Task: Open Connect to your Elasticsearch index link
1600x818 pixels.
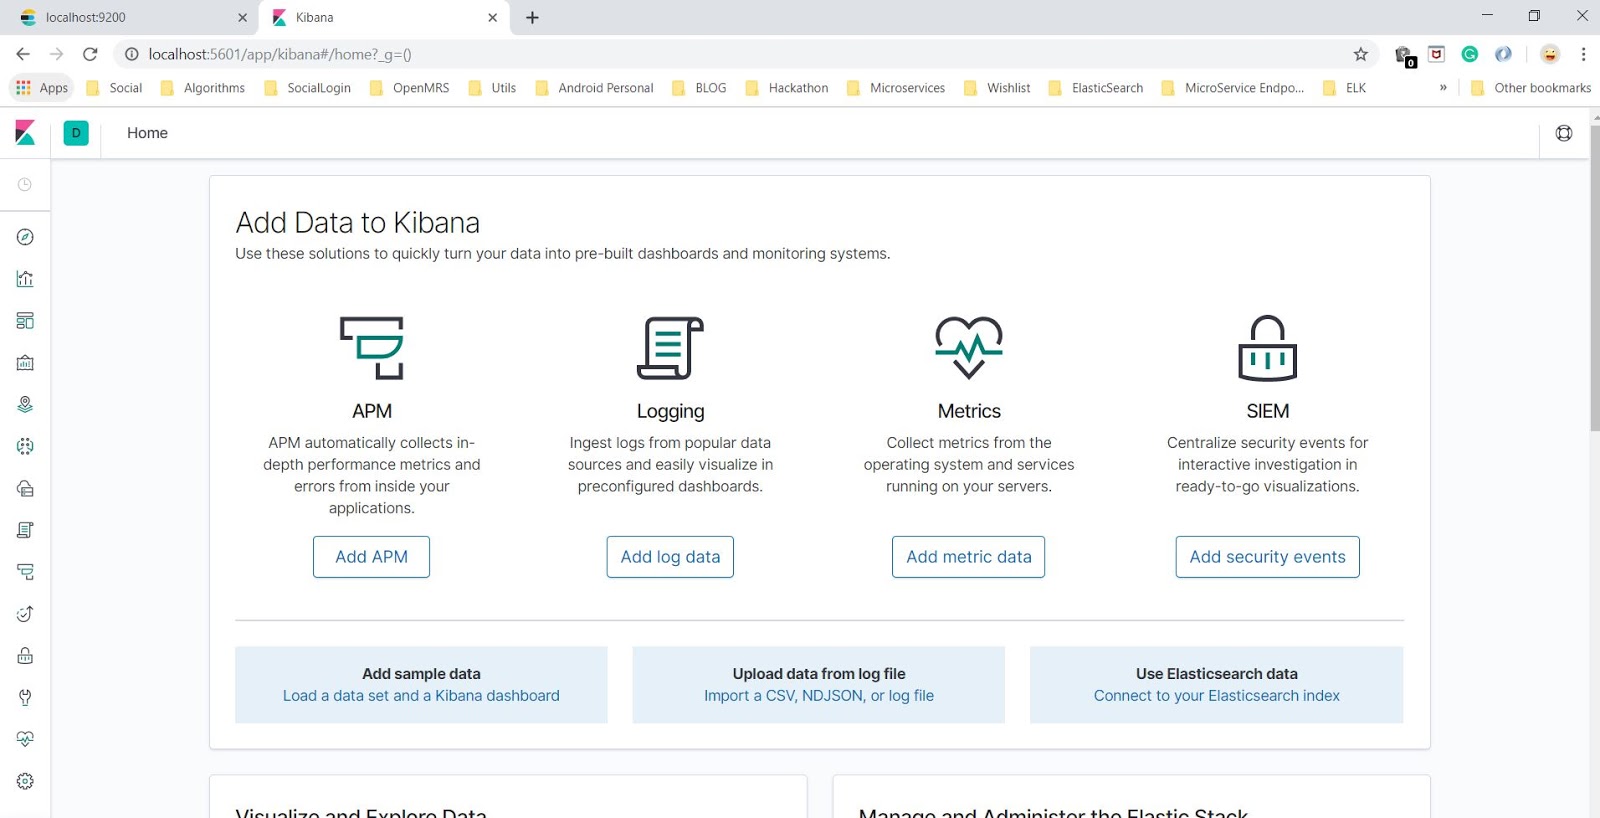Action: (1216, 696)
